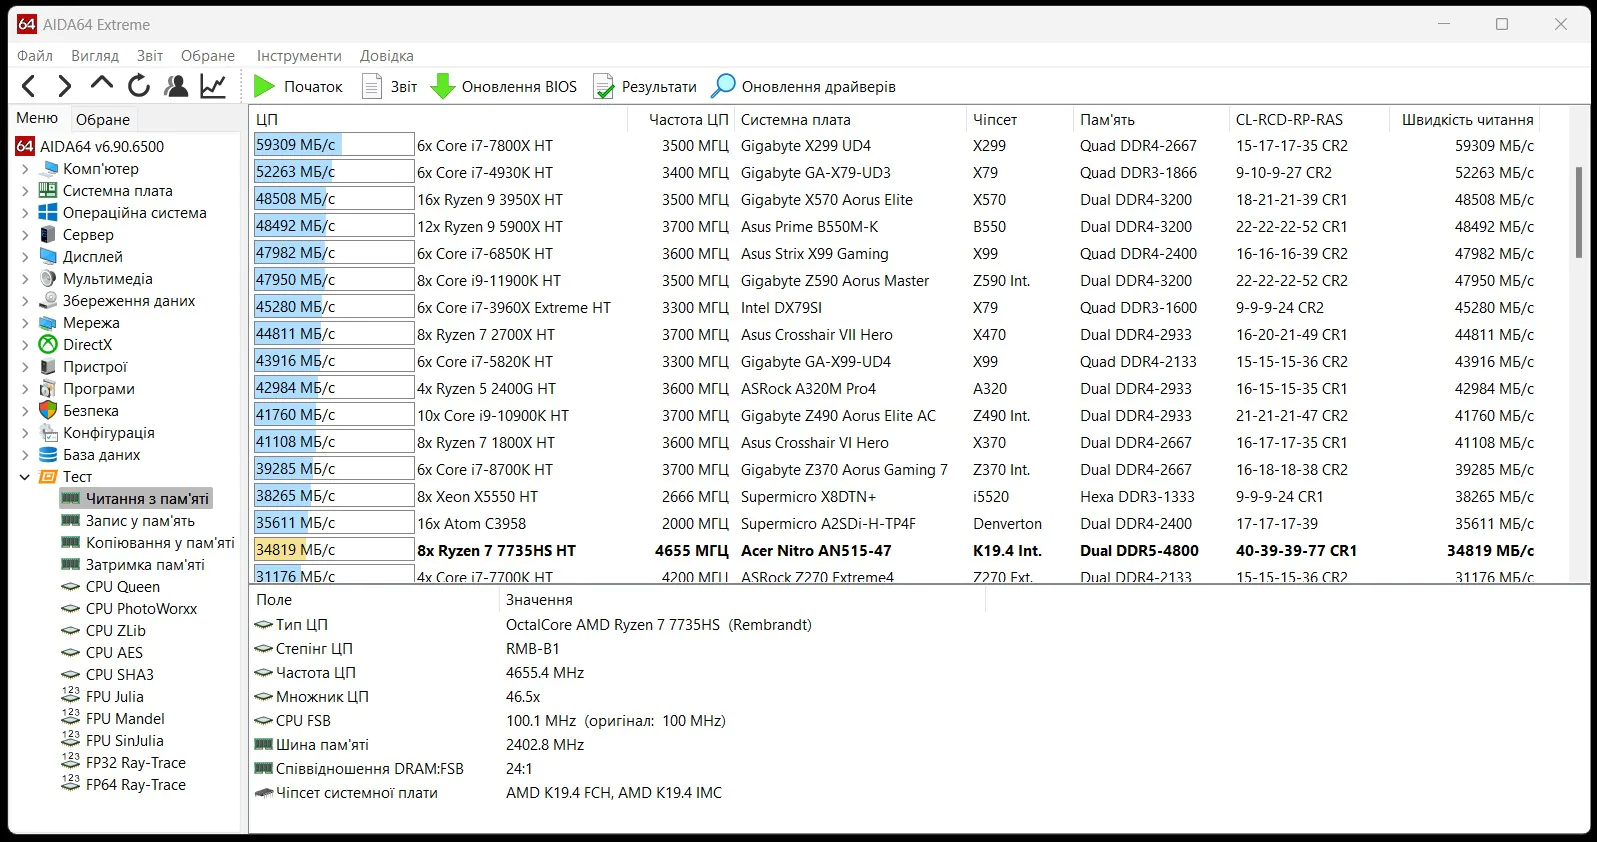Open the Інструменти menu
The height and width of the screenshot is (842, 1597).
point(299,55)
